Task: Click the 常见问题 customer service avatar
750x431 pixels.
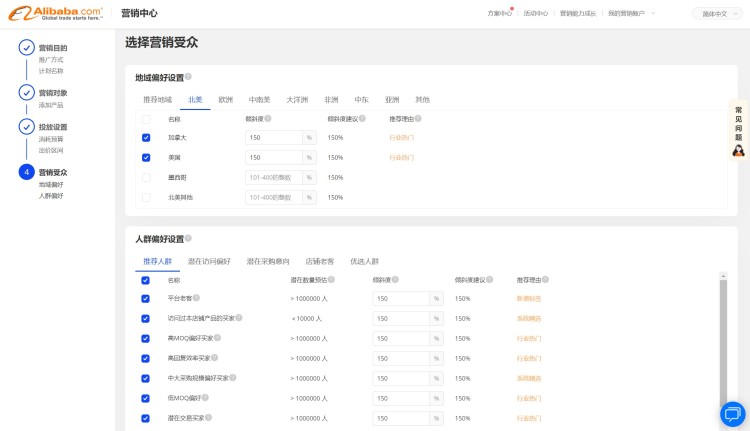Action: [739, 150]
